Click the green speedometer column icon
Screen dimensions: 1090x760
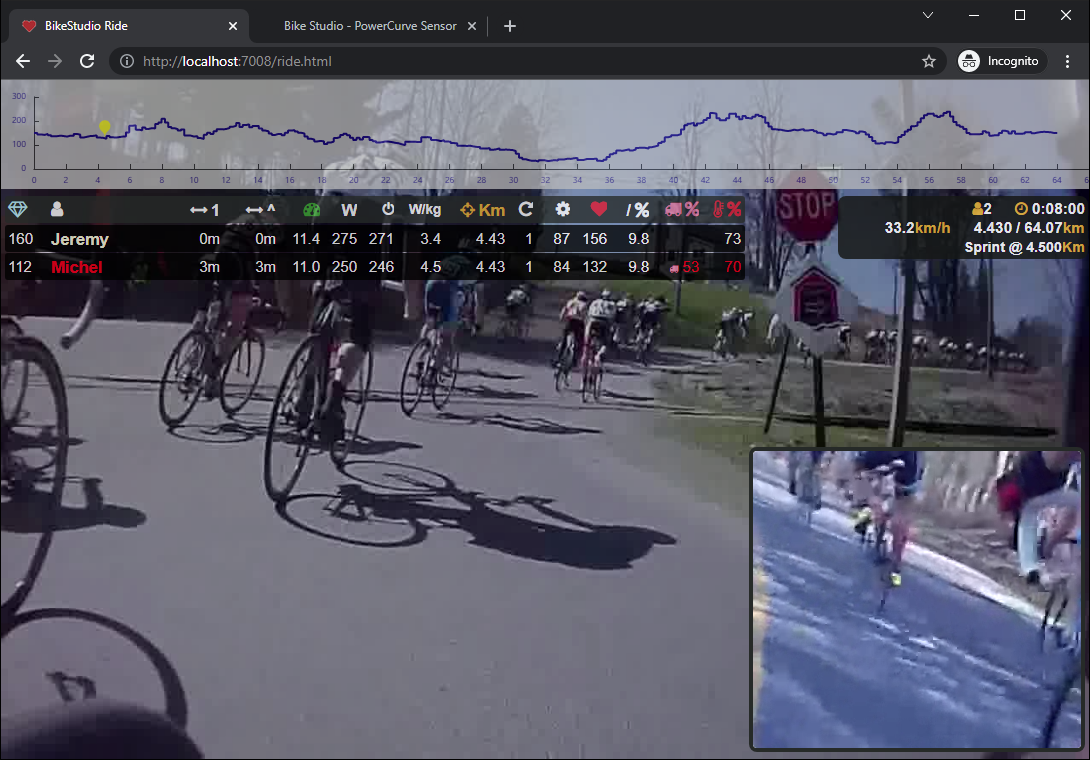pyautogui.click(x=311, y=209)
